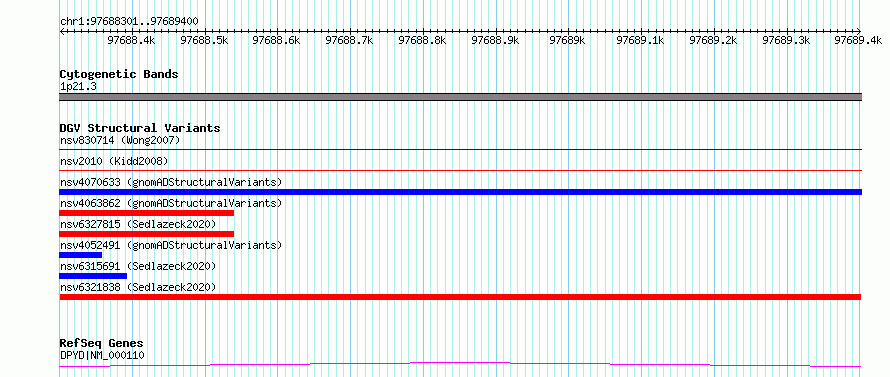This screenshot has height=377, width=890.
Task: Click the DGV Structural Variants heading
Action: tap(140, 128)
